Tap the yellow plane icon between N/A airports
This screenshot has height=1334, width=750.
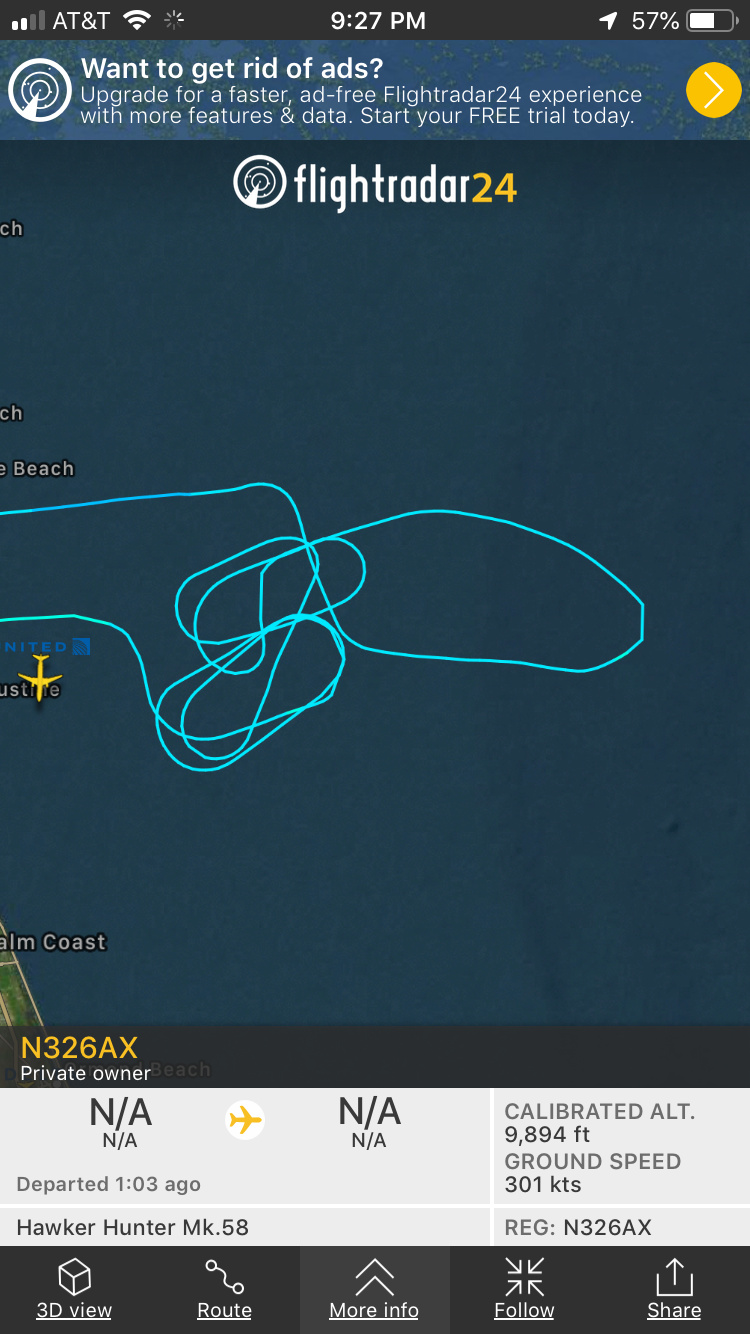[245, 1119]
